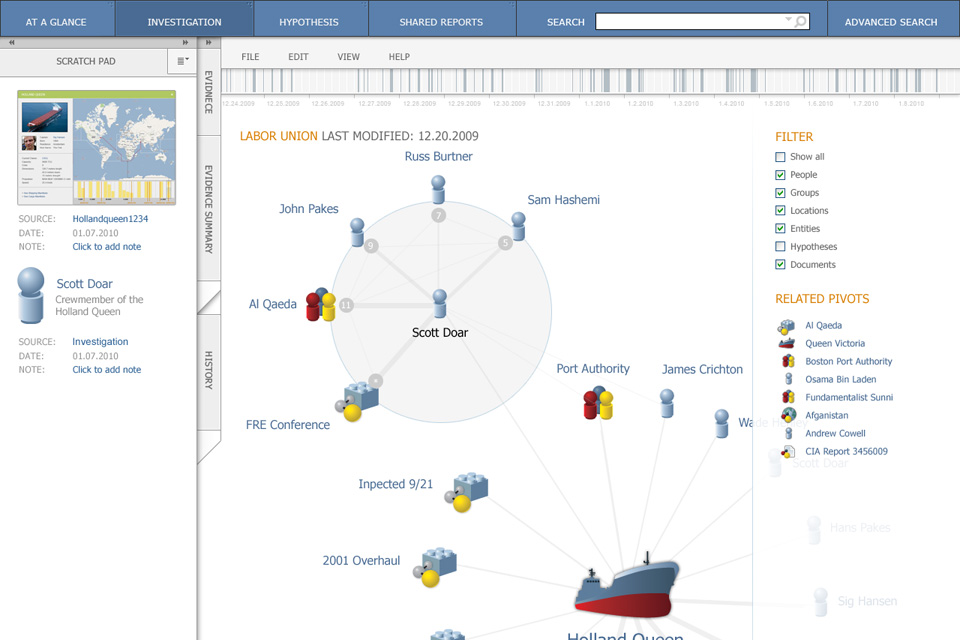Select the Sam Hashemi person node
Image resolution: width=960 pixels, height=640 pixels.
tap(518, 225)
